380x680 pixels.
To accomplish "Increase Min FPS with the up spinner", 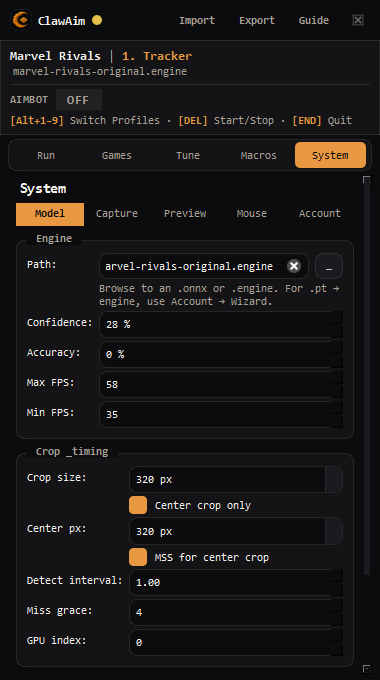I will tap(337, 408).
